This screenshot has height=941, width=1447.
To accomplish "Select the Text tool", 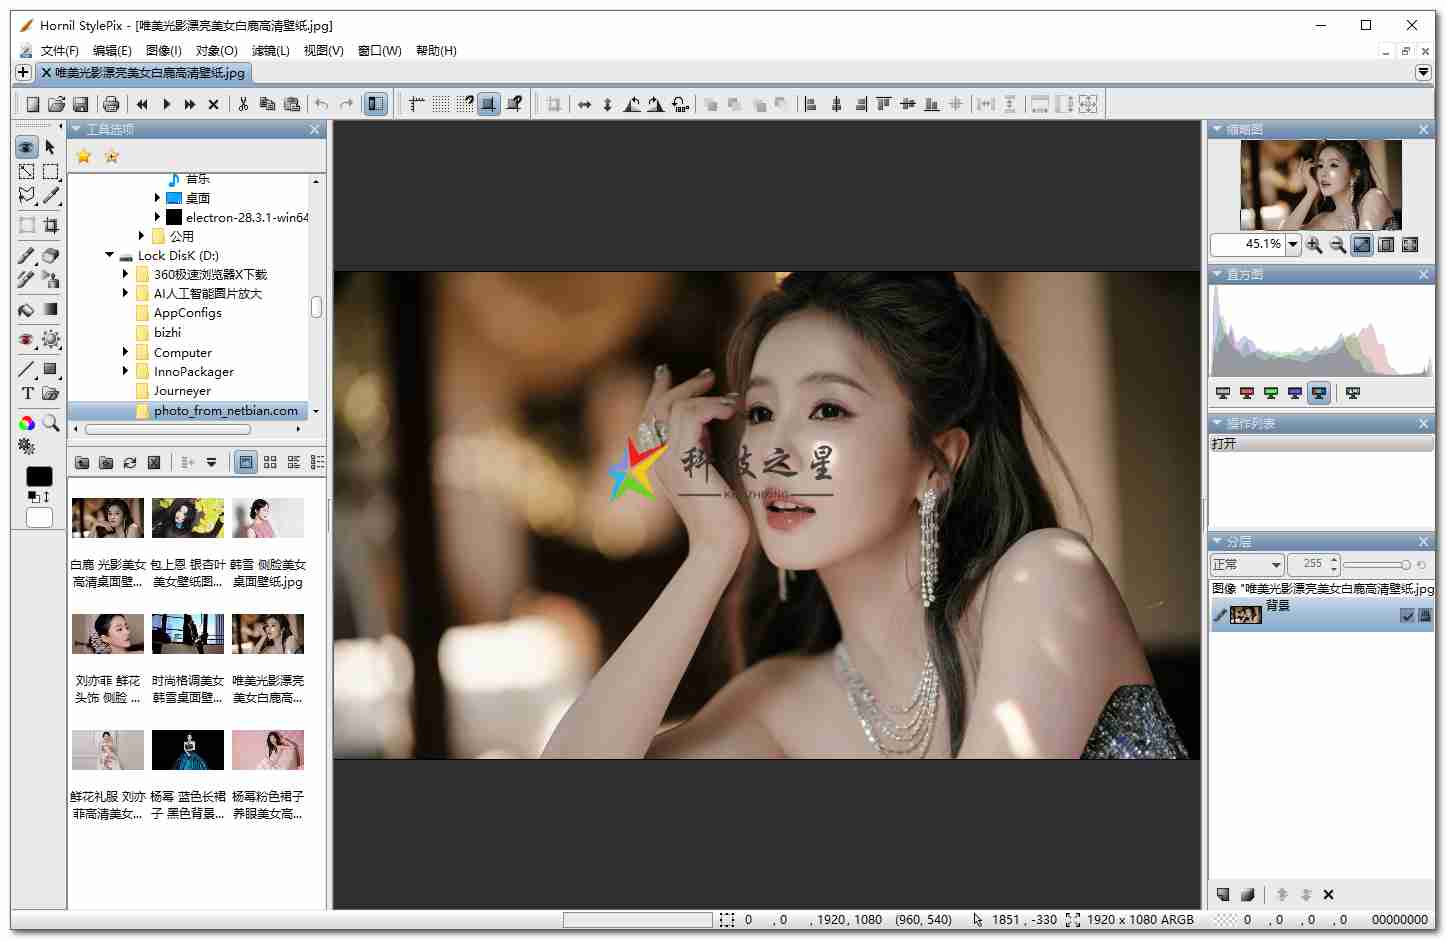I will pyautogui.click(x=26, y=394).
